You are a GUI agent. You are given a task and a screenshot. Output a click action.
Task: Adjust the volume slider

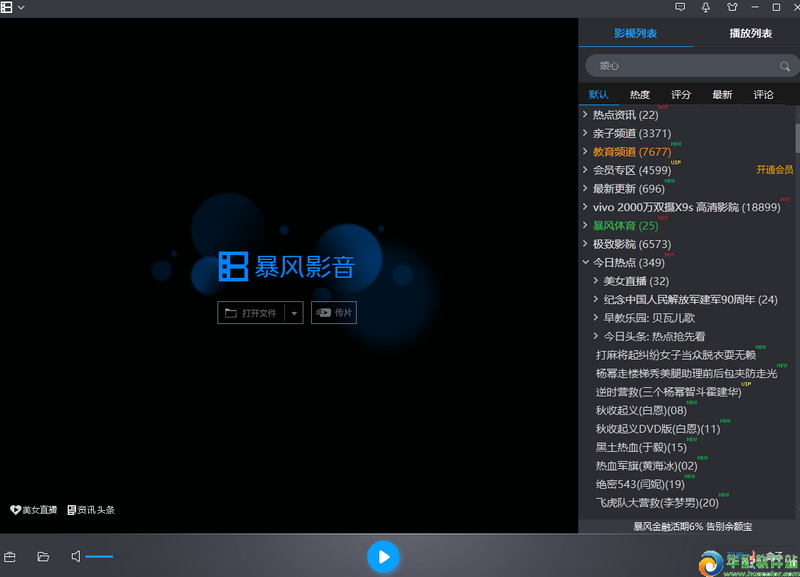coord(104,557)
